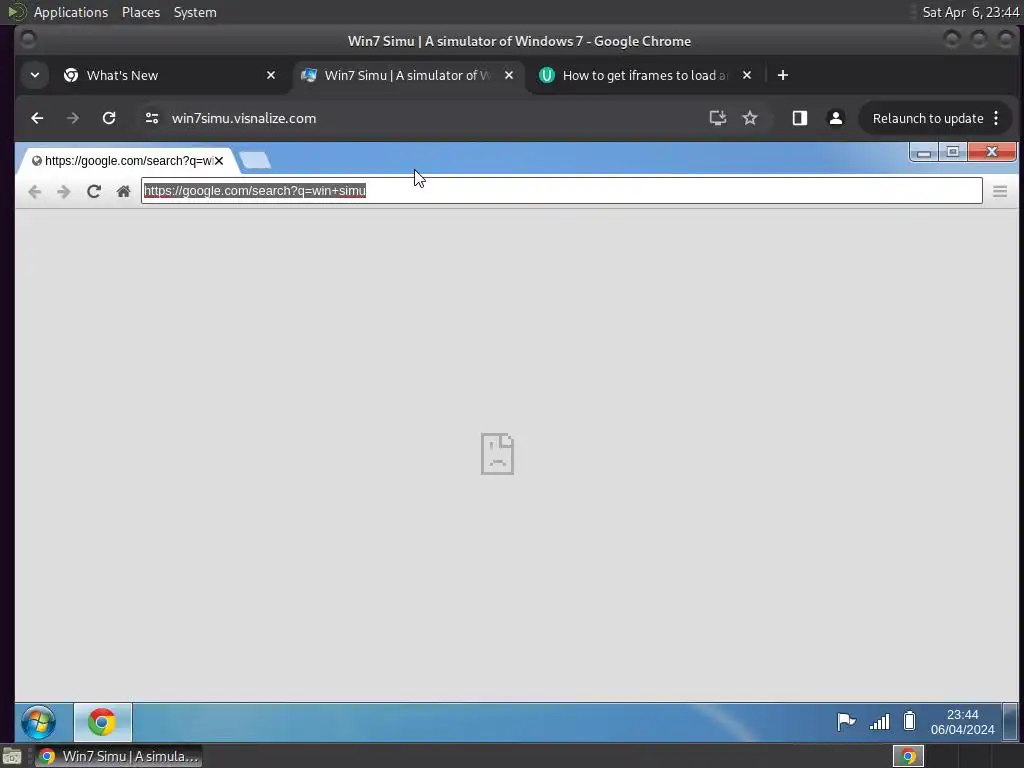The image size is (1024, 768).
Task: Maximize the simulated browser window
Action: point(953,152)
